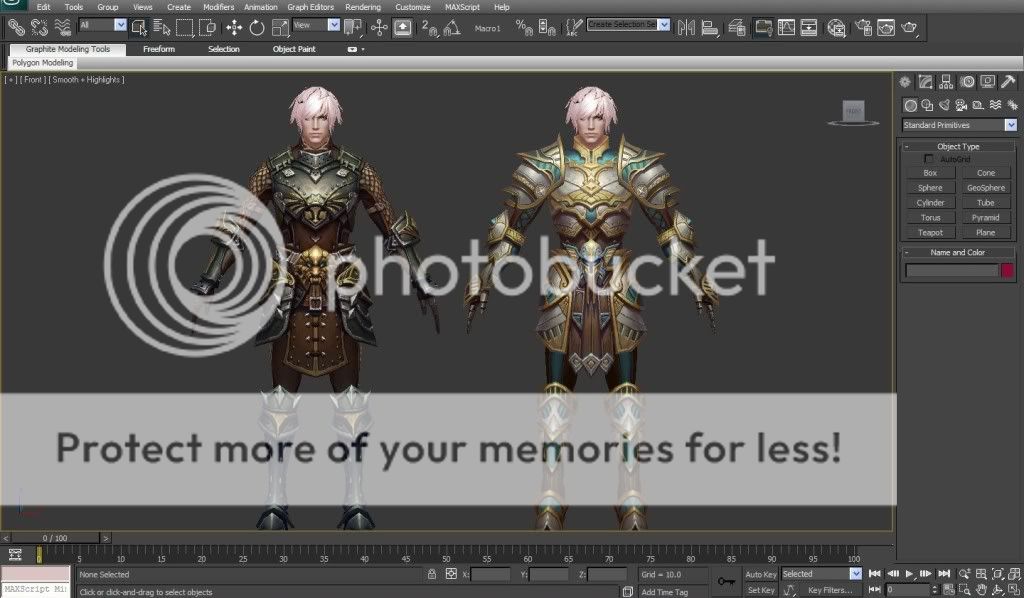The image size is (1024, 598).
Task: Open the Curve Editor icon
Action: (x=785, y=27)
